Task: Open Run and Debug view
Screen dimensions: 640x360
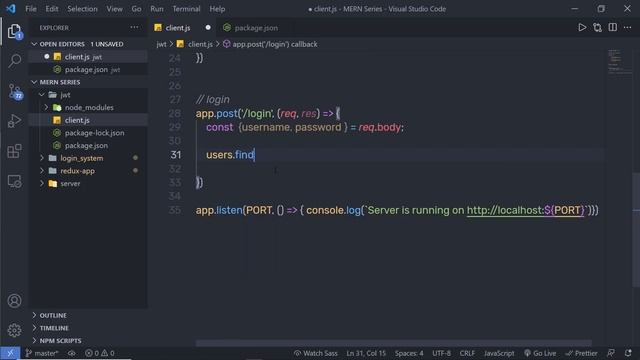Action: [x=14, y=121]
